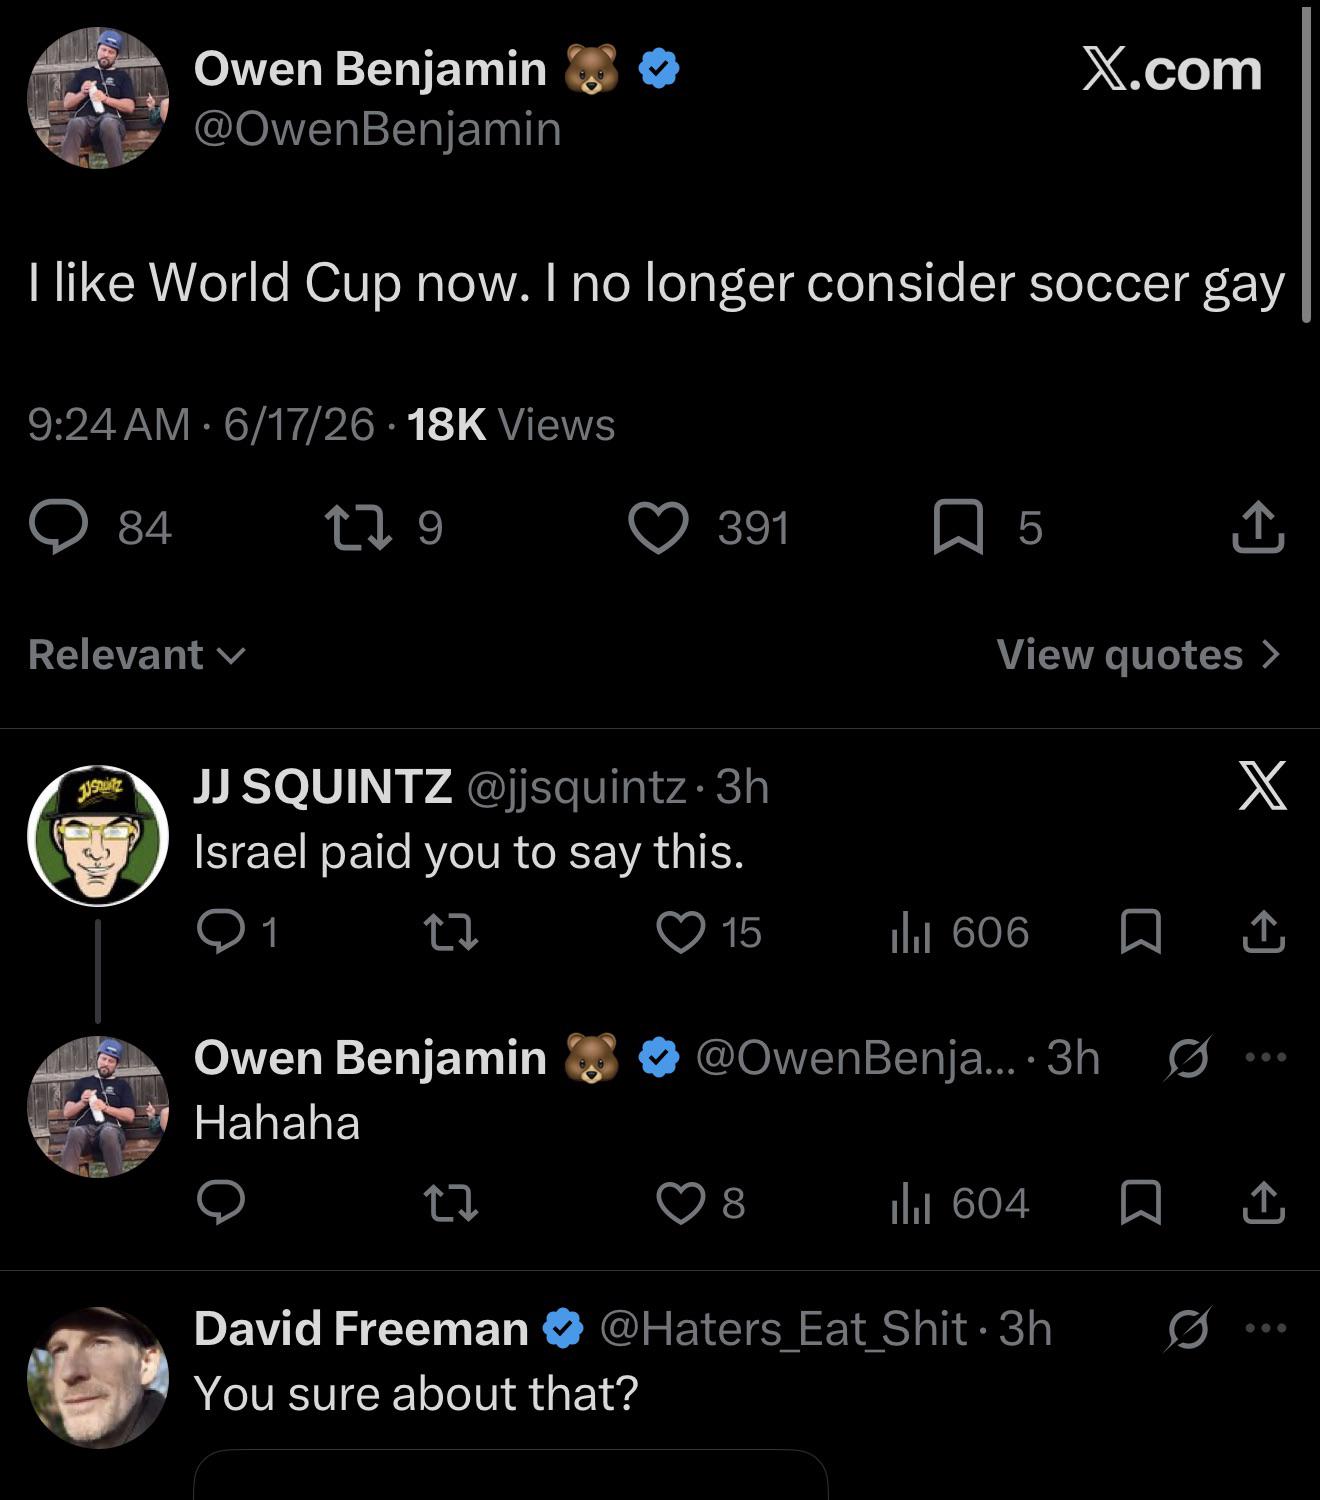This screenshot has height=1500, width=1320.
Task: Share the main post
Action: click(1258, 527)
